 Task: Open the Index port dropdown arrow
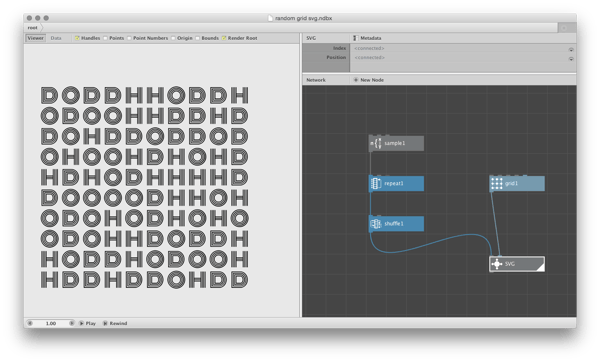click(571, 50)
